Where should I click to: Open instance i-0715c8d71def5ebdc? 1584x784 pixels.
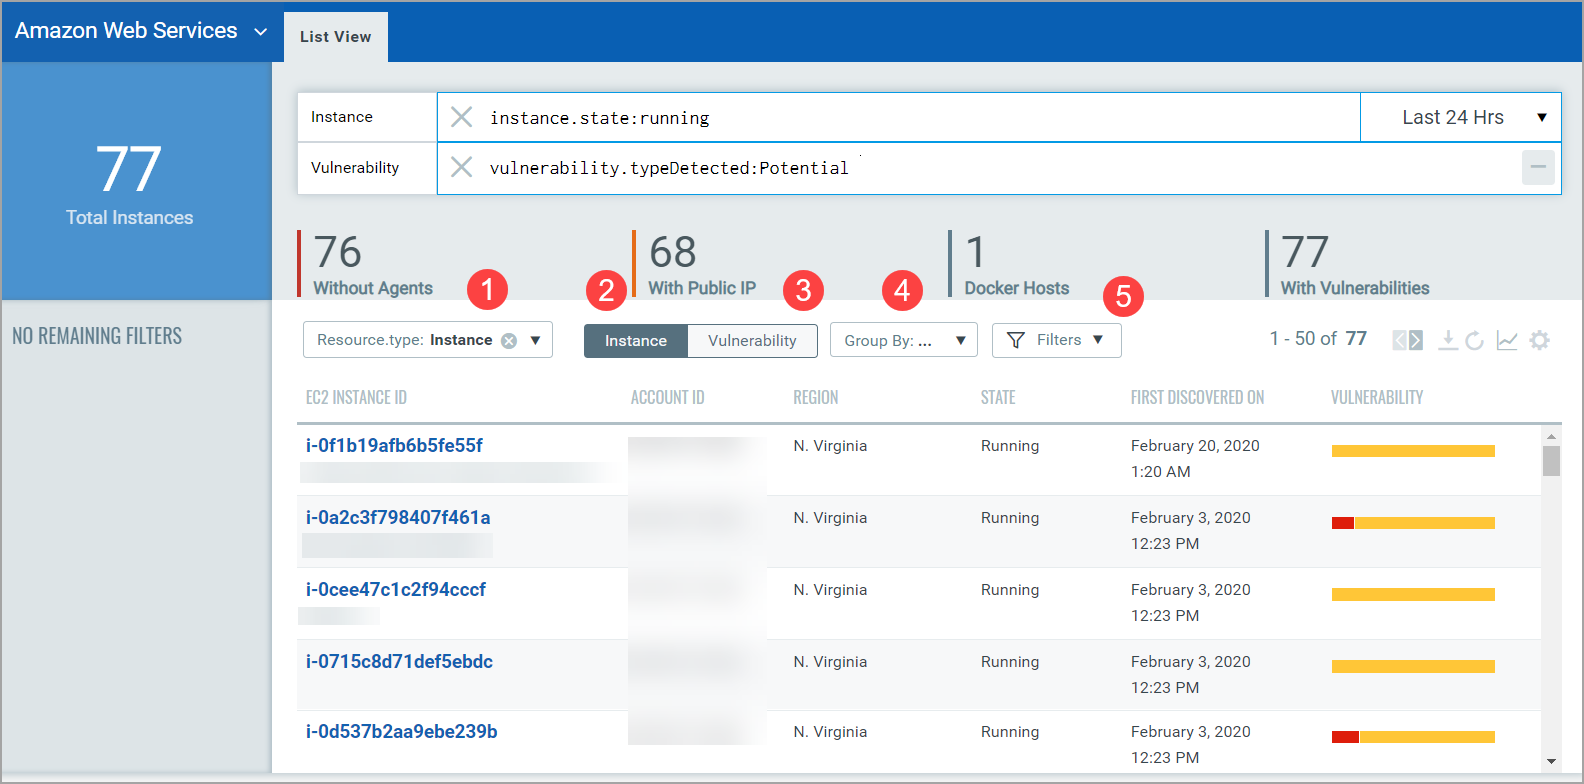point(399,661)
